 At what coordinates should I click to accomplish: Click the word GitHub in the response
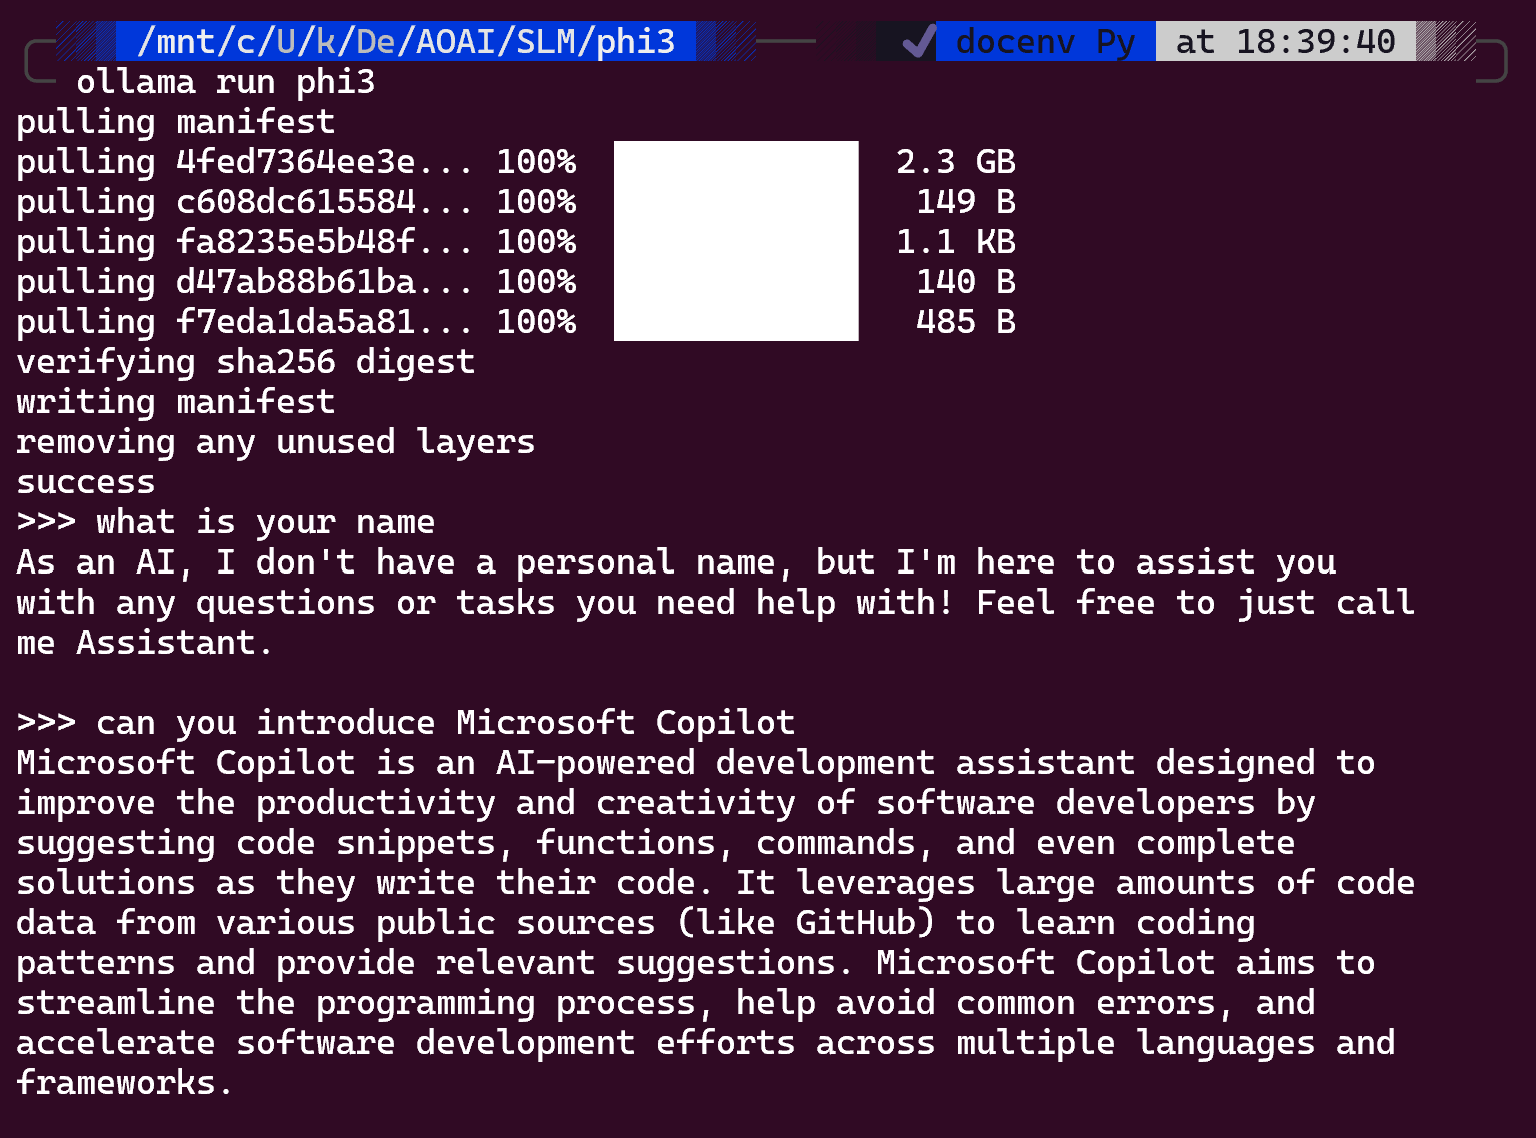(x=856, y=922)
